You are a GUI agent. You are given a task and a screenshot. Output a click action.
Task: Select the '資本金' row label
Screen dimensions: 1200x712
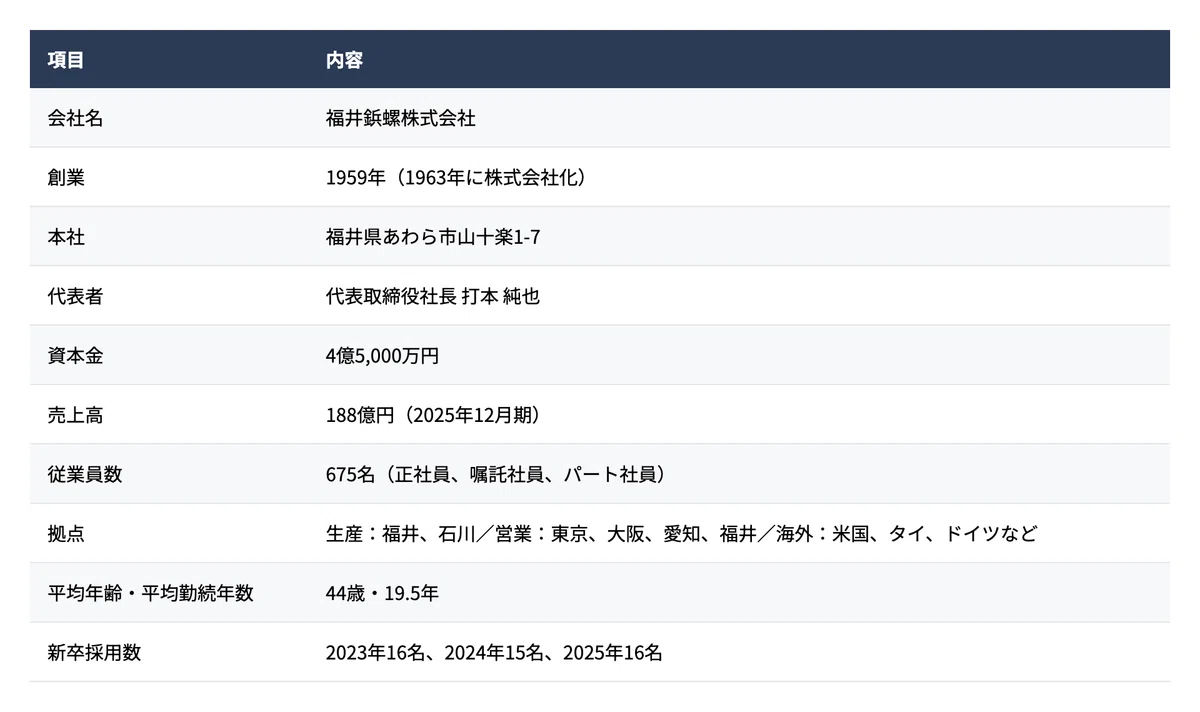75,356
